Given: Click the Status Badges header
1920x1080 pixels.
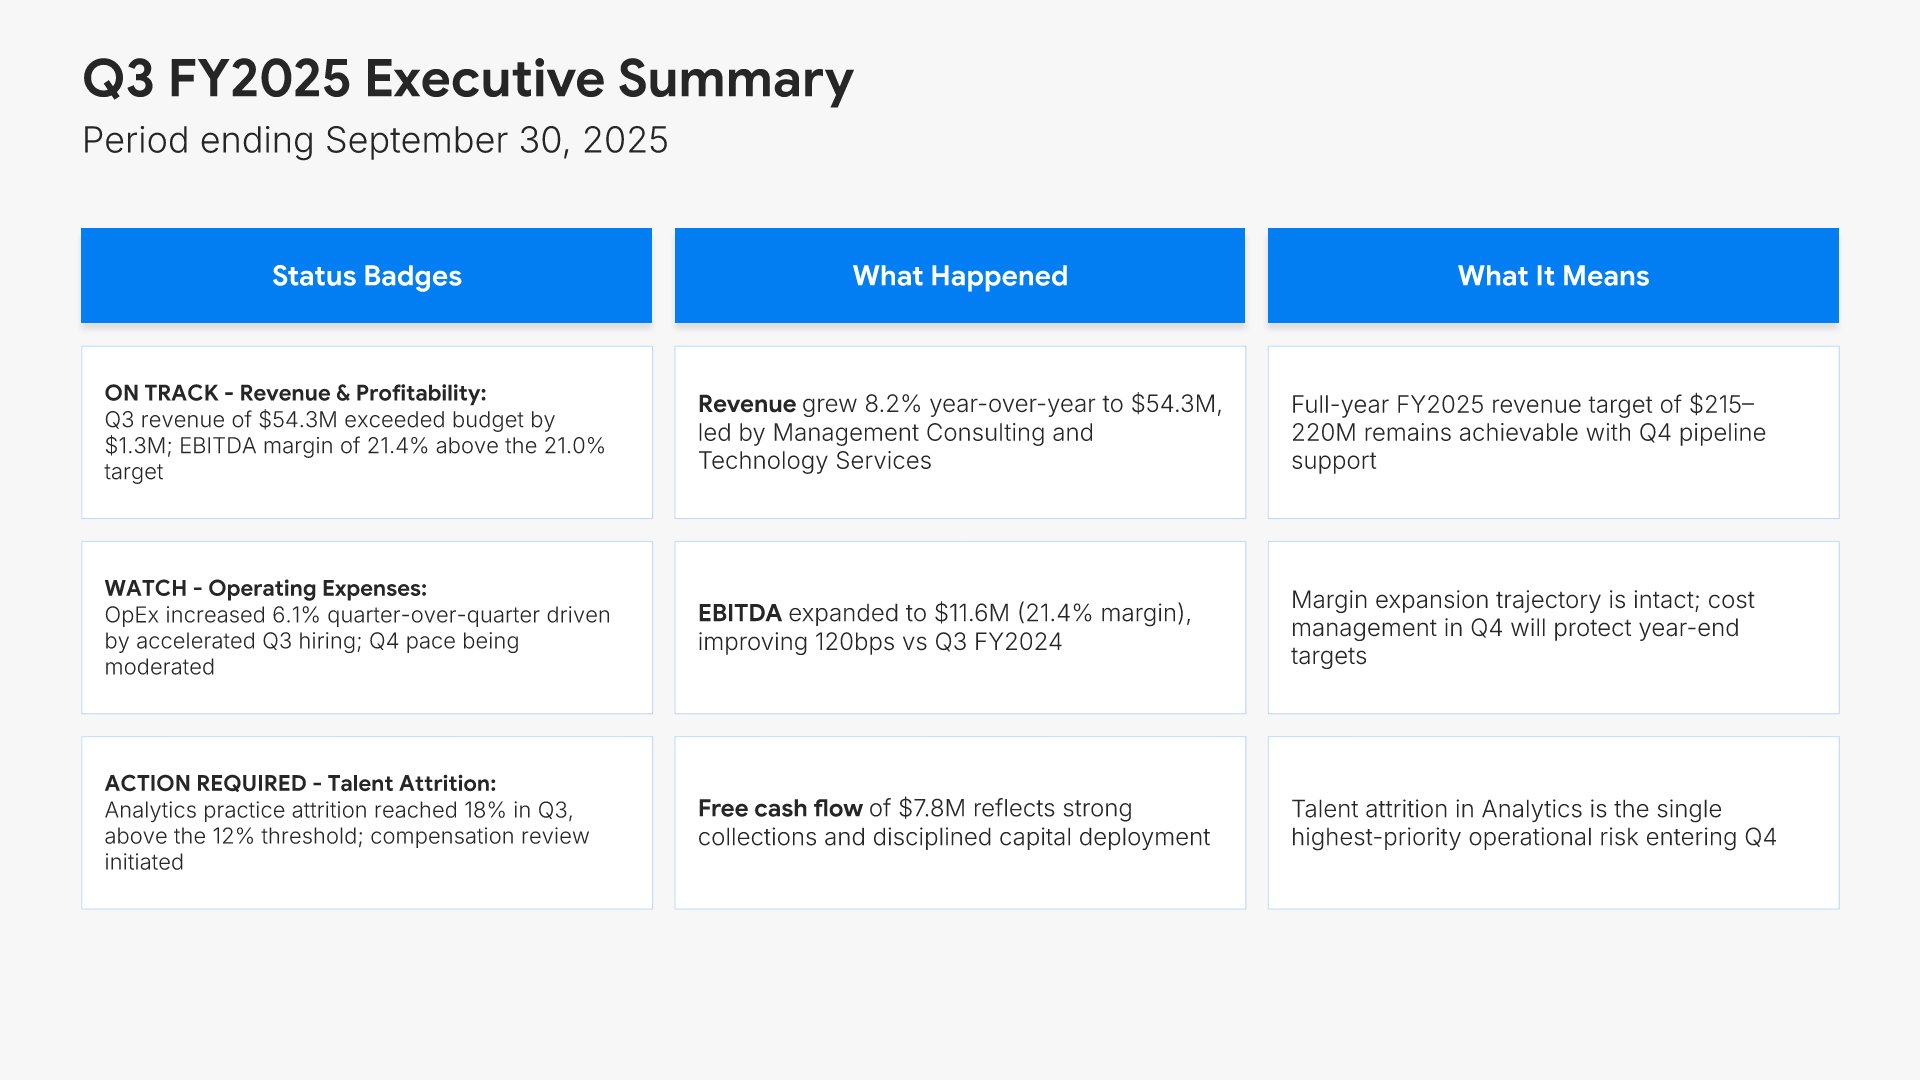Looking at the screenshot, I should point(366,275).
